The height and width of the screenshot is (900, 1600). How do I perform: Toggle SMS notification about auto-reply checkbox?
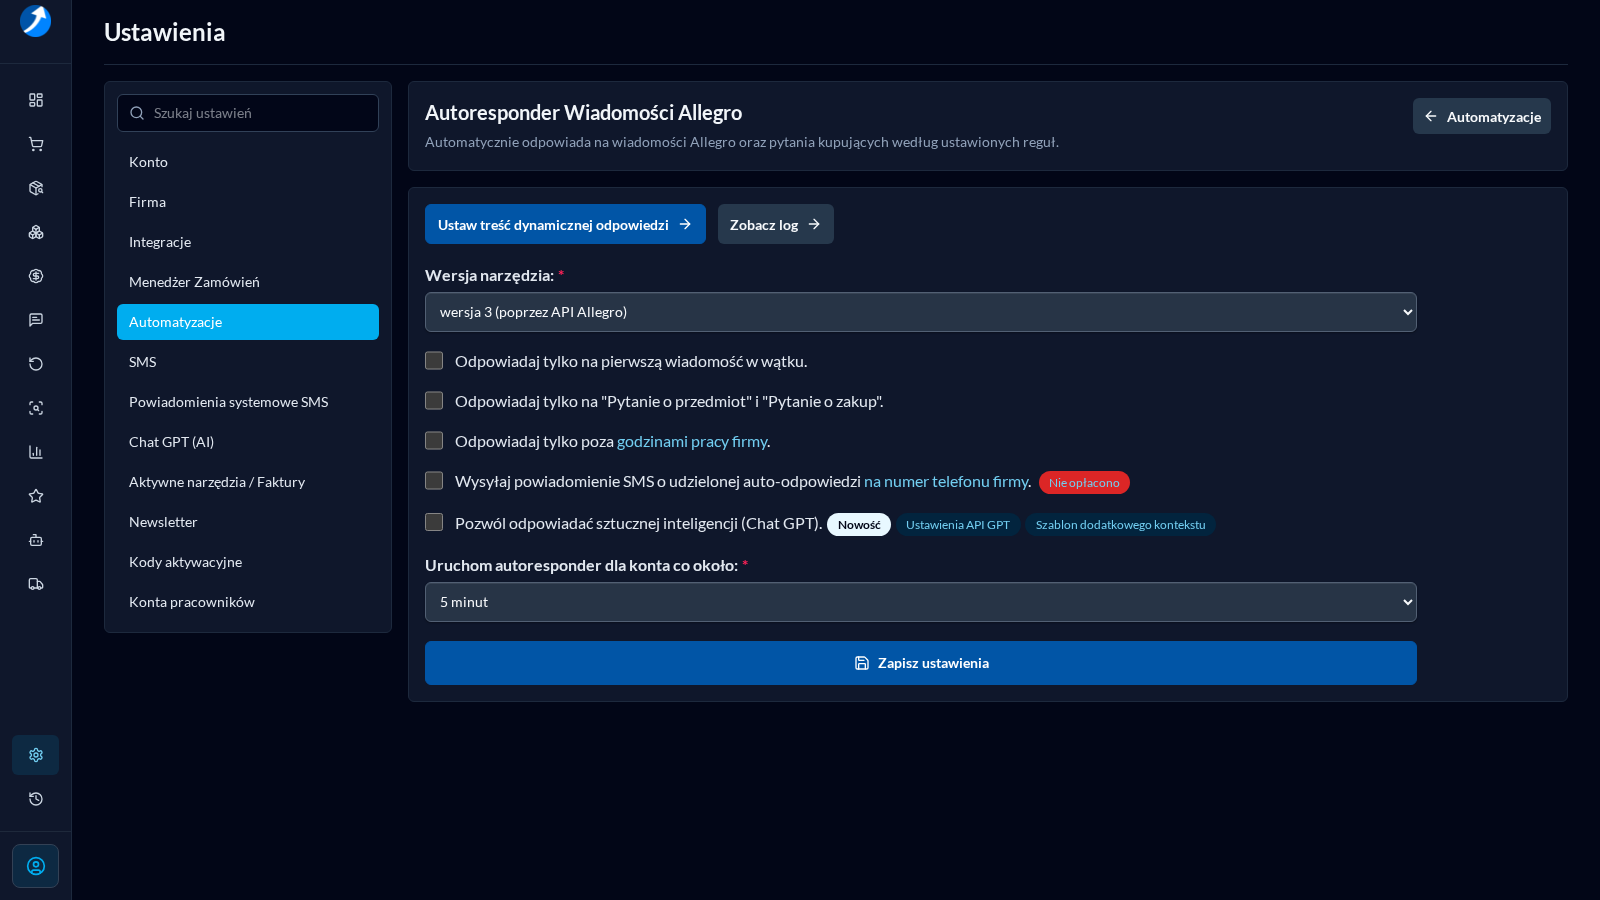point(434,480)
